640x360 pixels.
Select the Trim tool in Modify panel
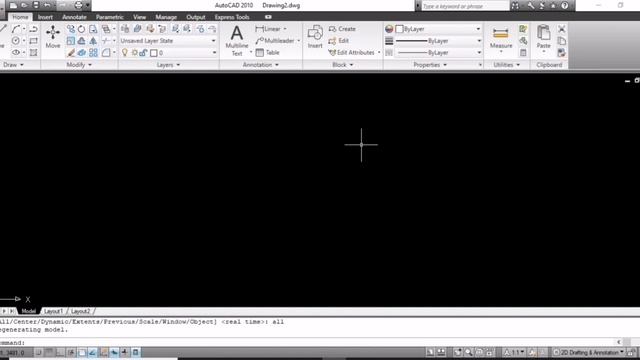click(106, 41)
